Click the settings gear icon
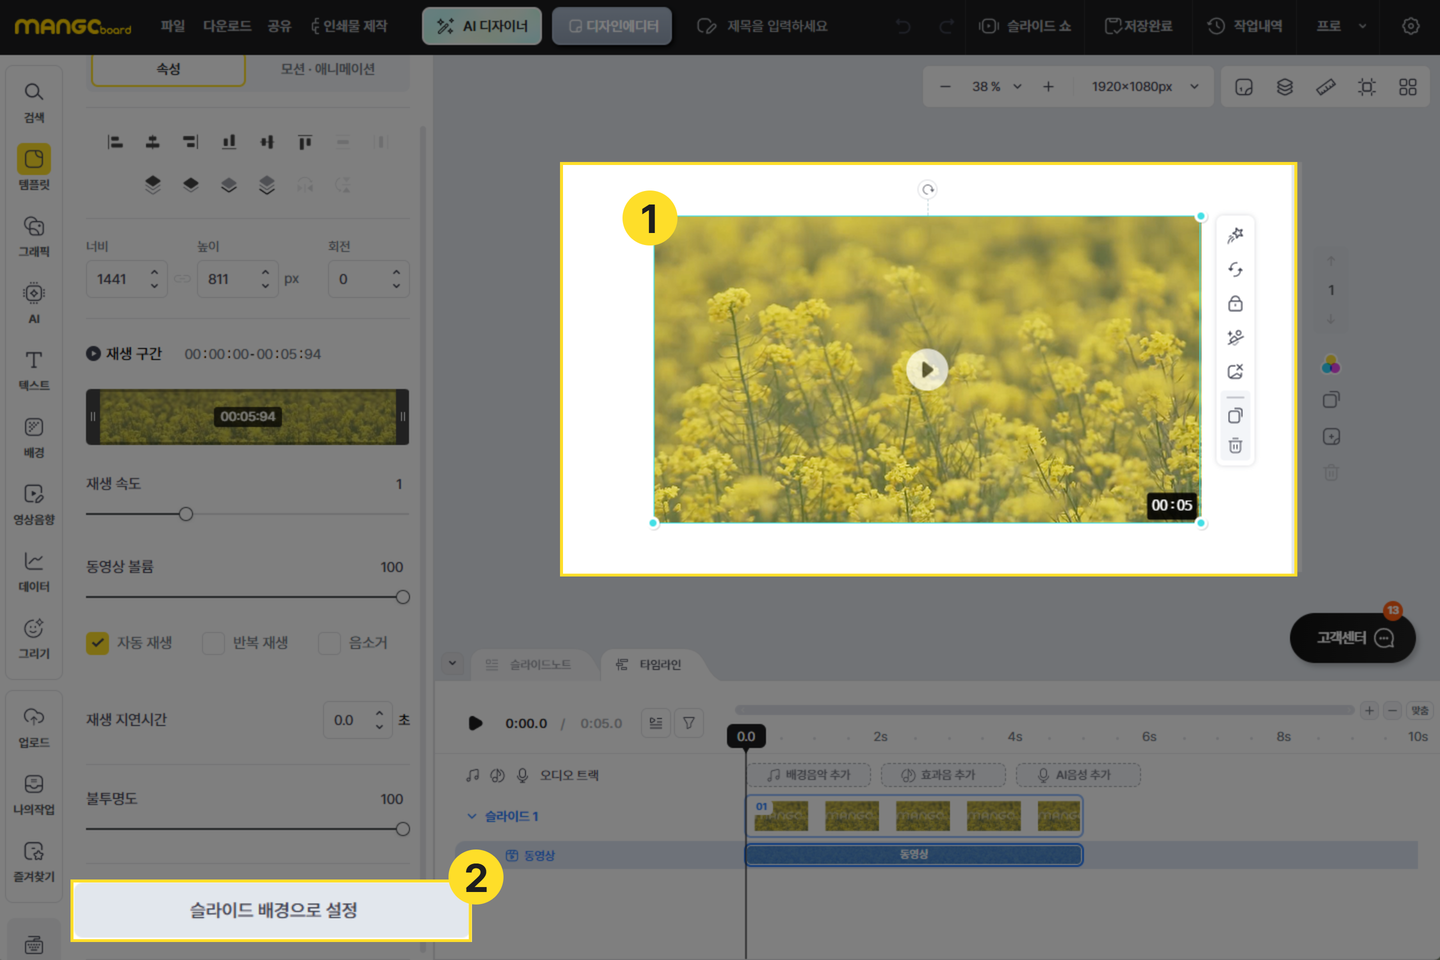 click(x=1410, y=26)
